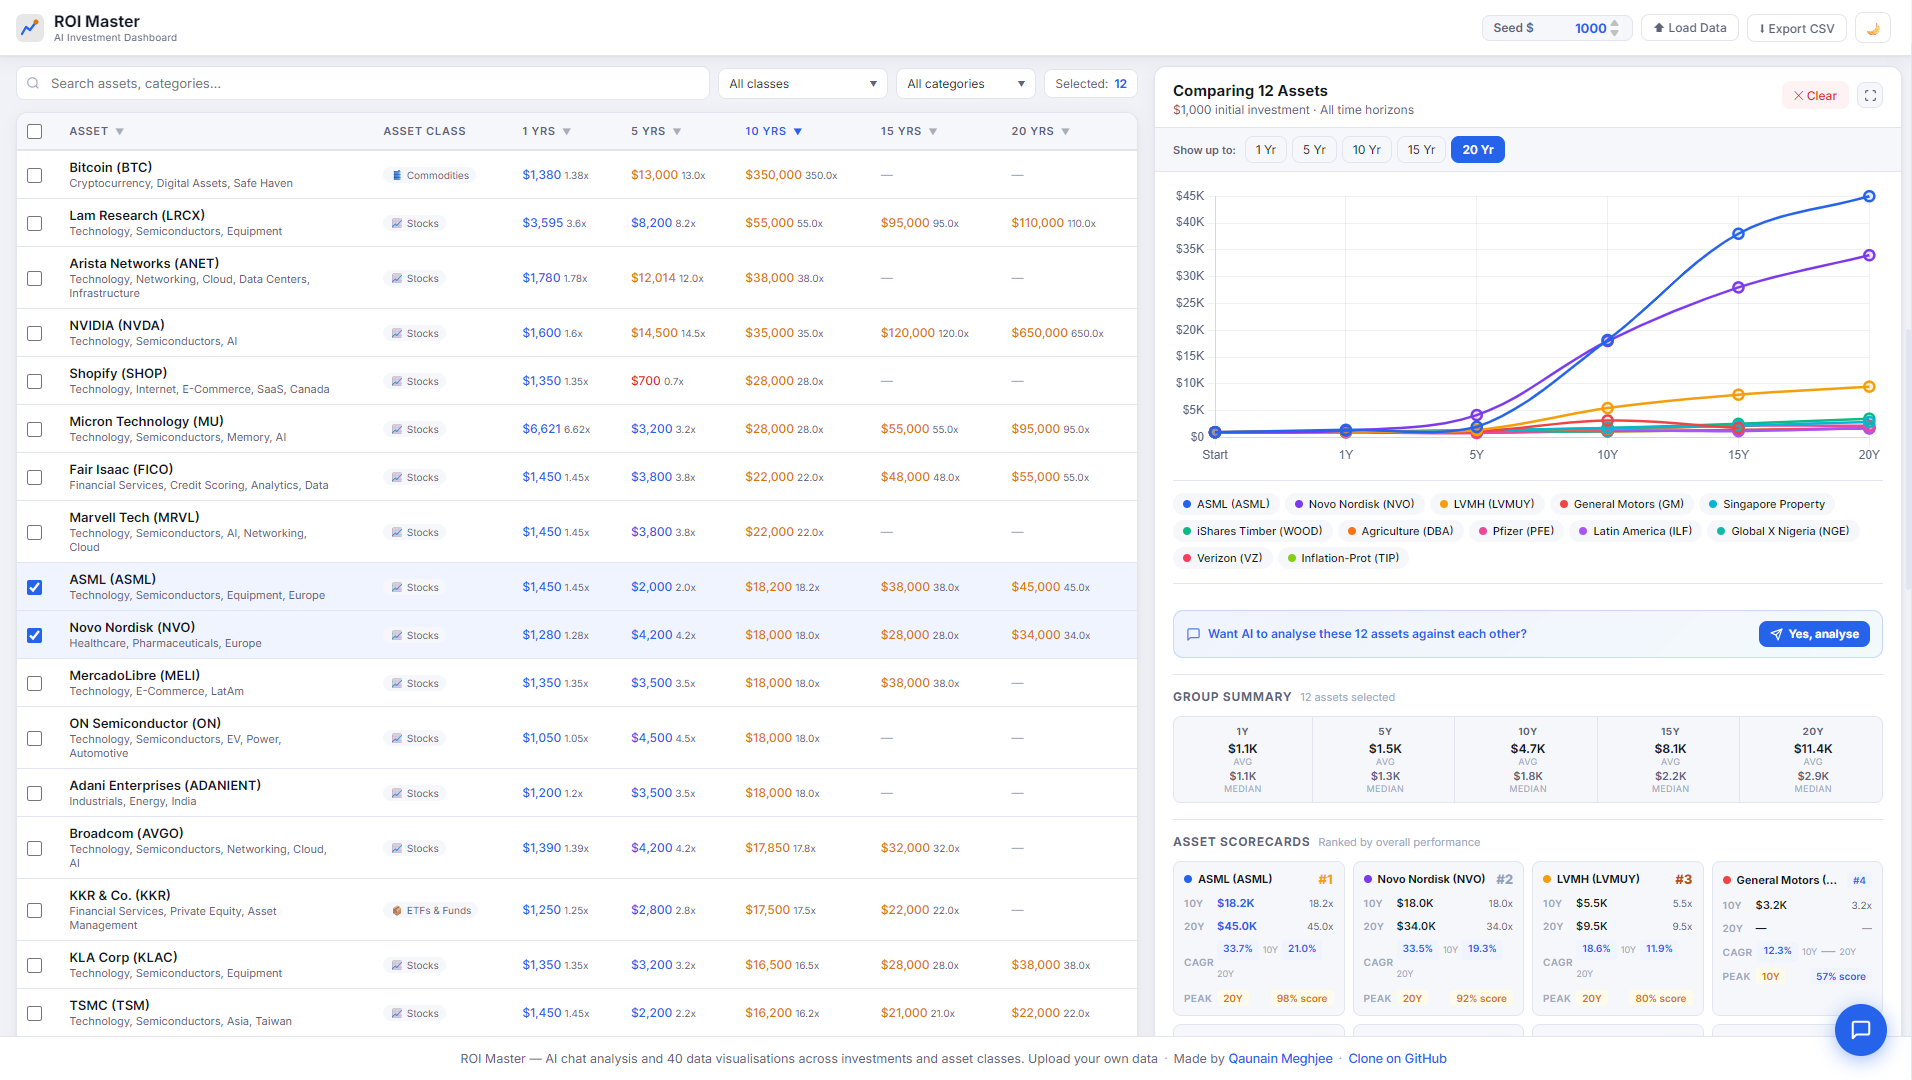Click the KKR ETFs & Funds badge icon
The height and width of the screenshot is (1080, 1912).
(x=397, y=911)
